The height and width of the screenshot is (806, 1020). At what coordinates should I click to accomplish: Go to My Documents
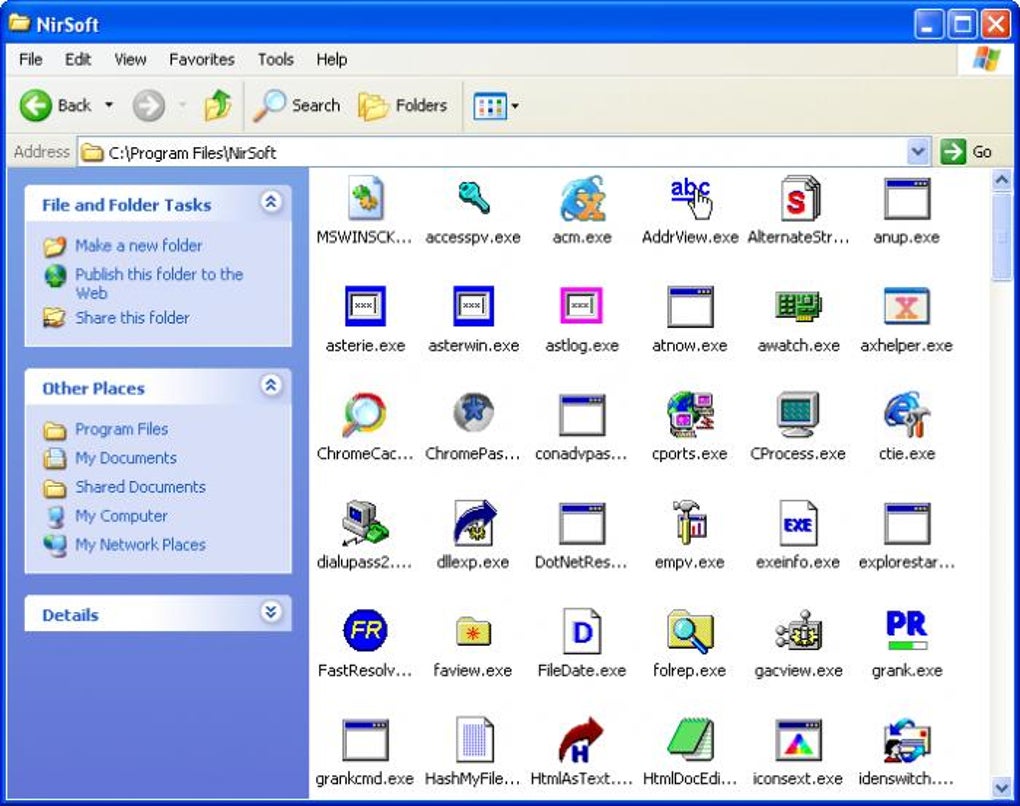(126, 458)
